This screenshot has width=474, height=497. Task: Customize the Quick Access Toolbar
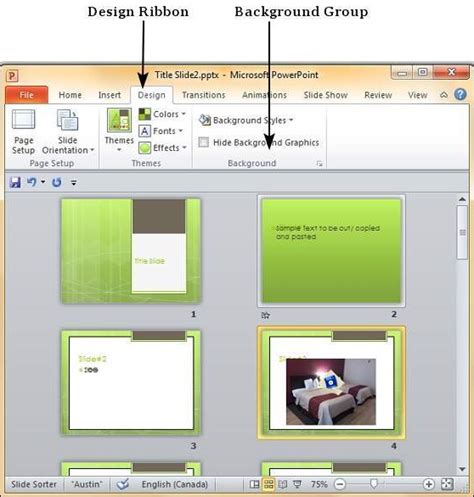(x=74, y=183)
